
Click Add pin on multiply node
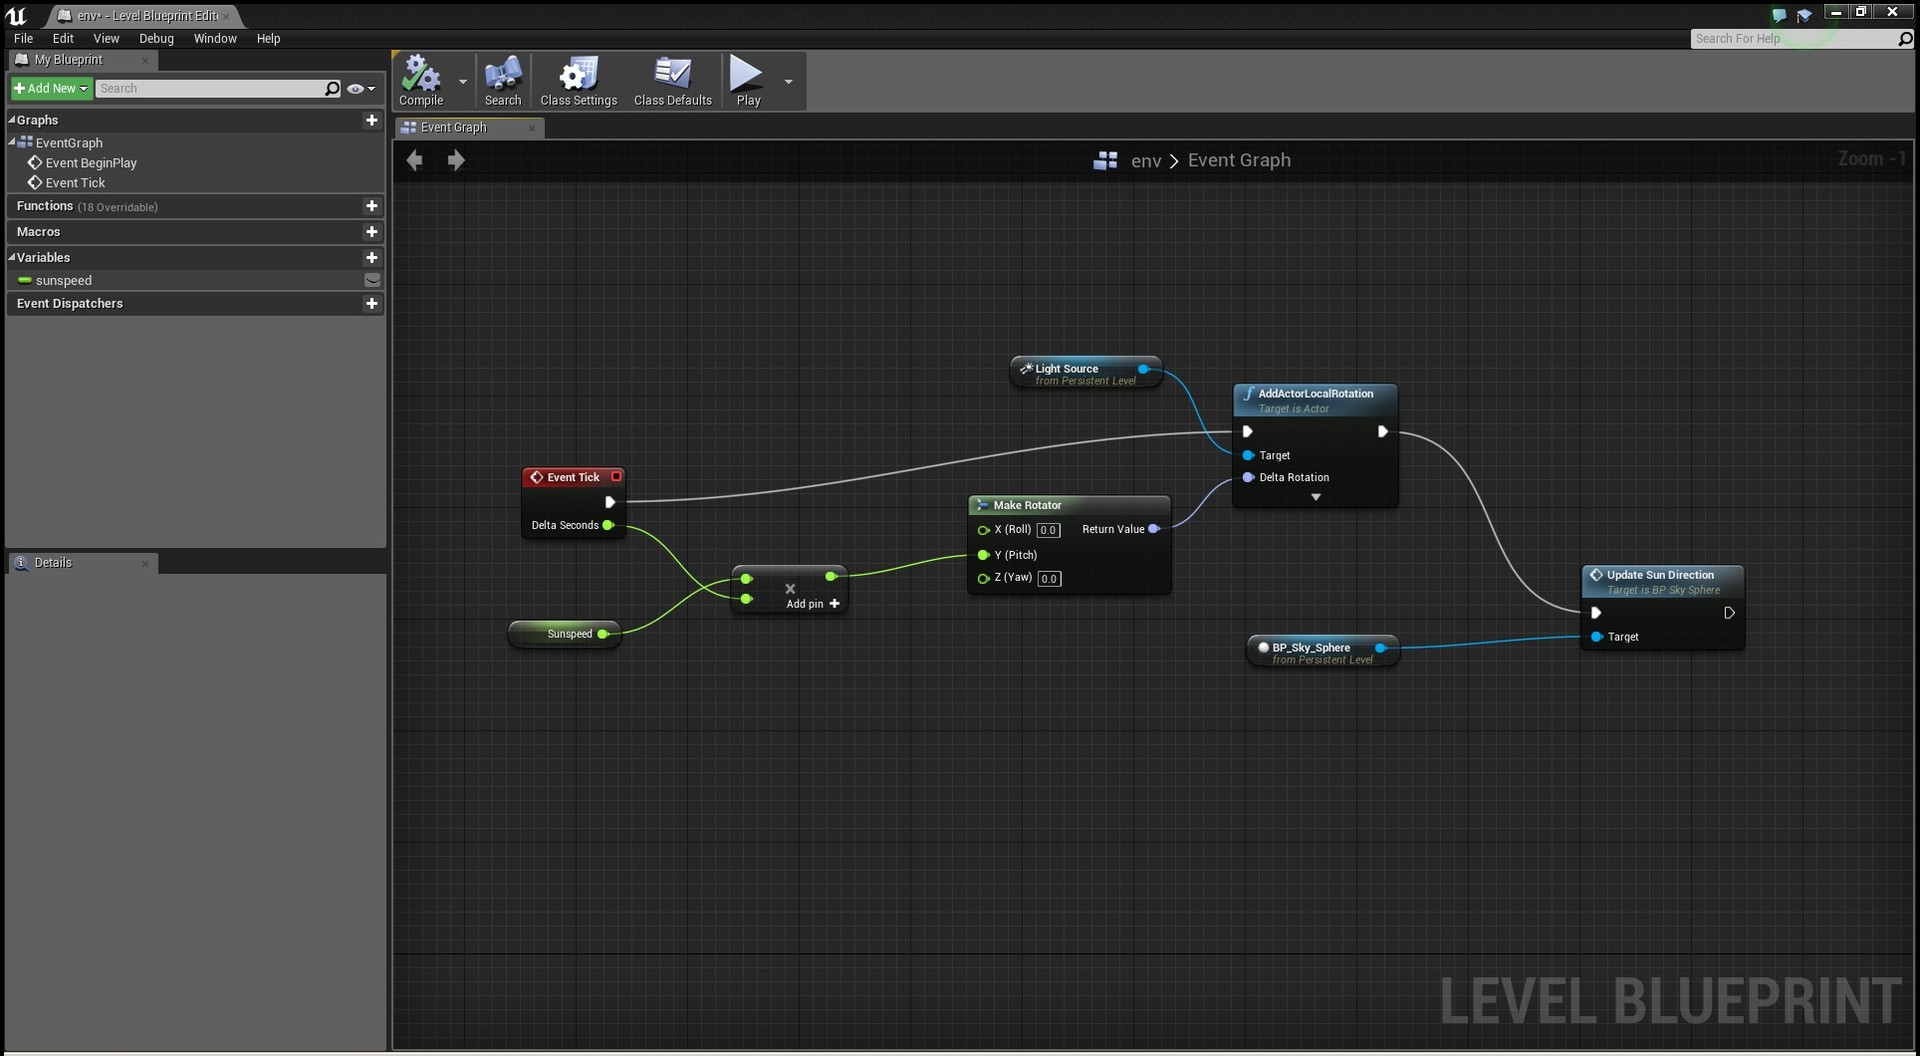click(812, 604)
